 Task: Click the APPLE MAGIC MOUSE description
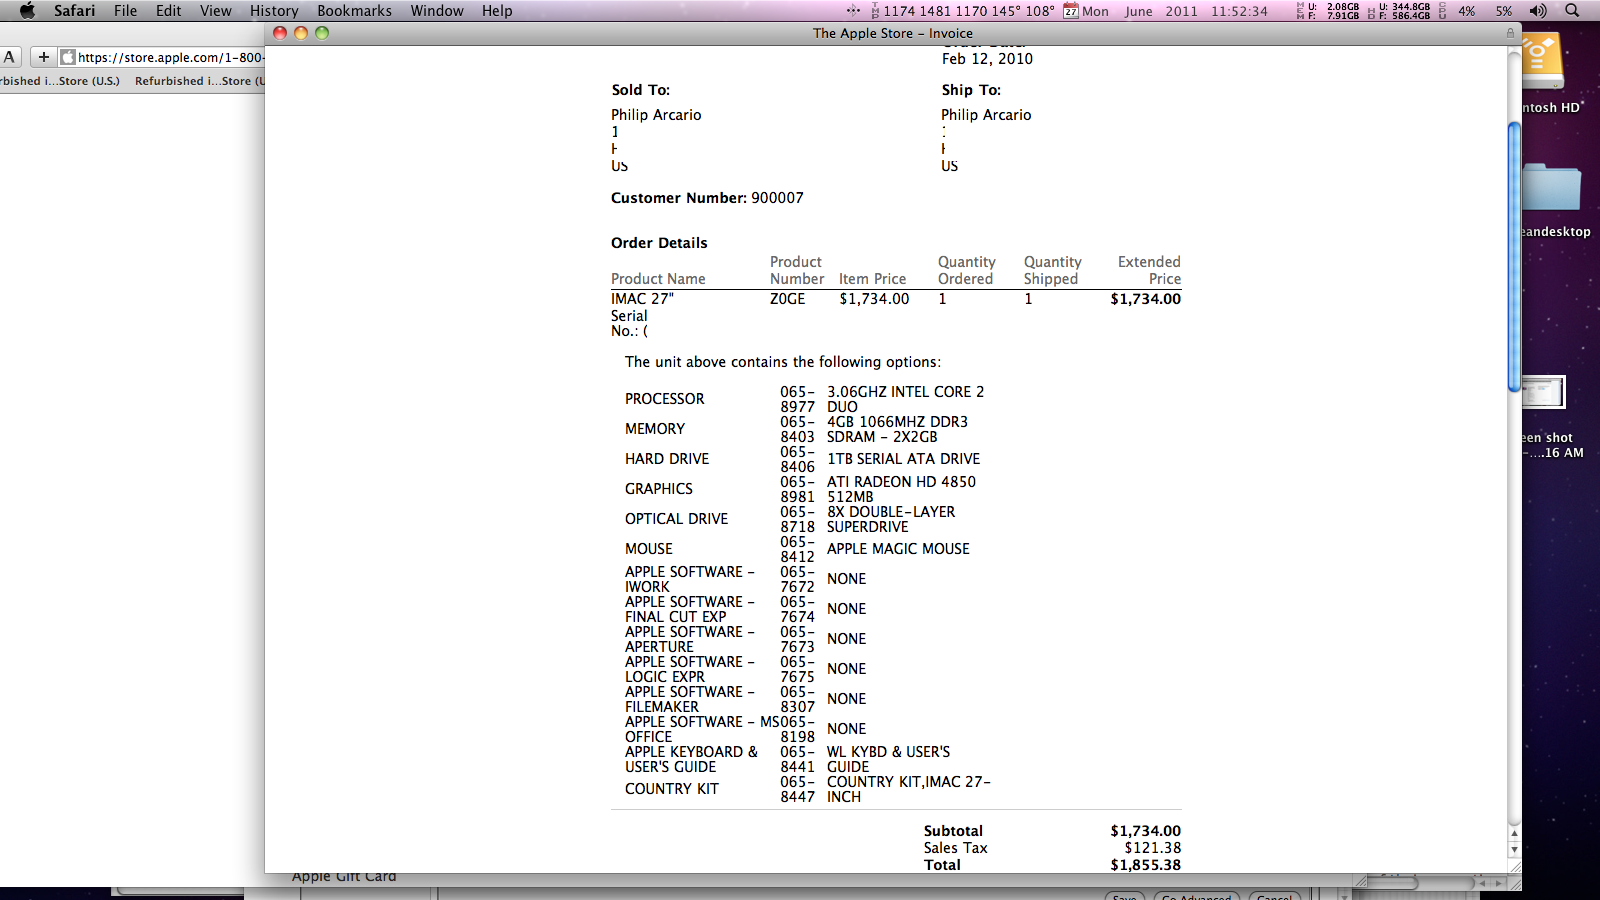click(898, 549)
